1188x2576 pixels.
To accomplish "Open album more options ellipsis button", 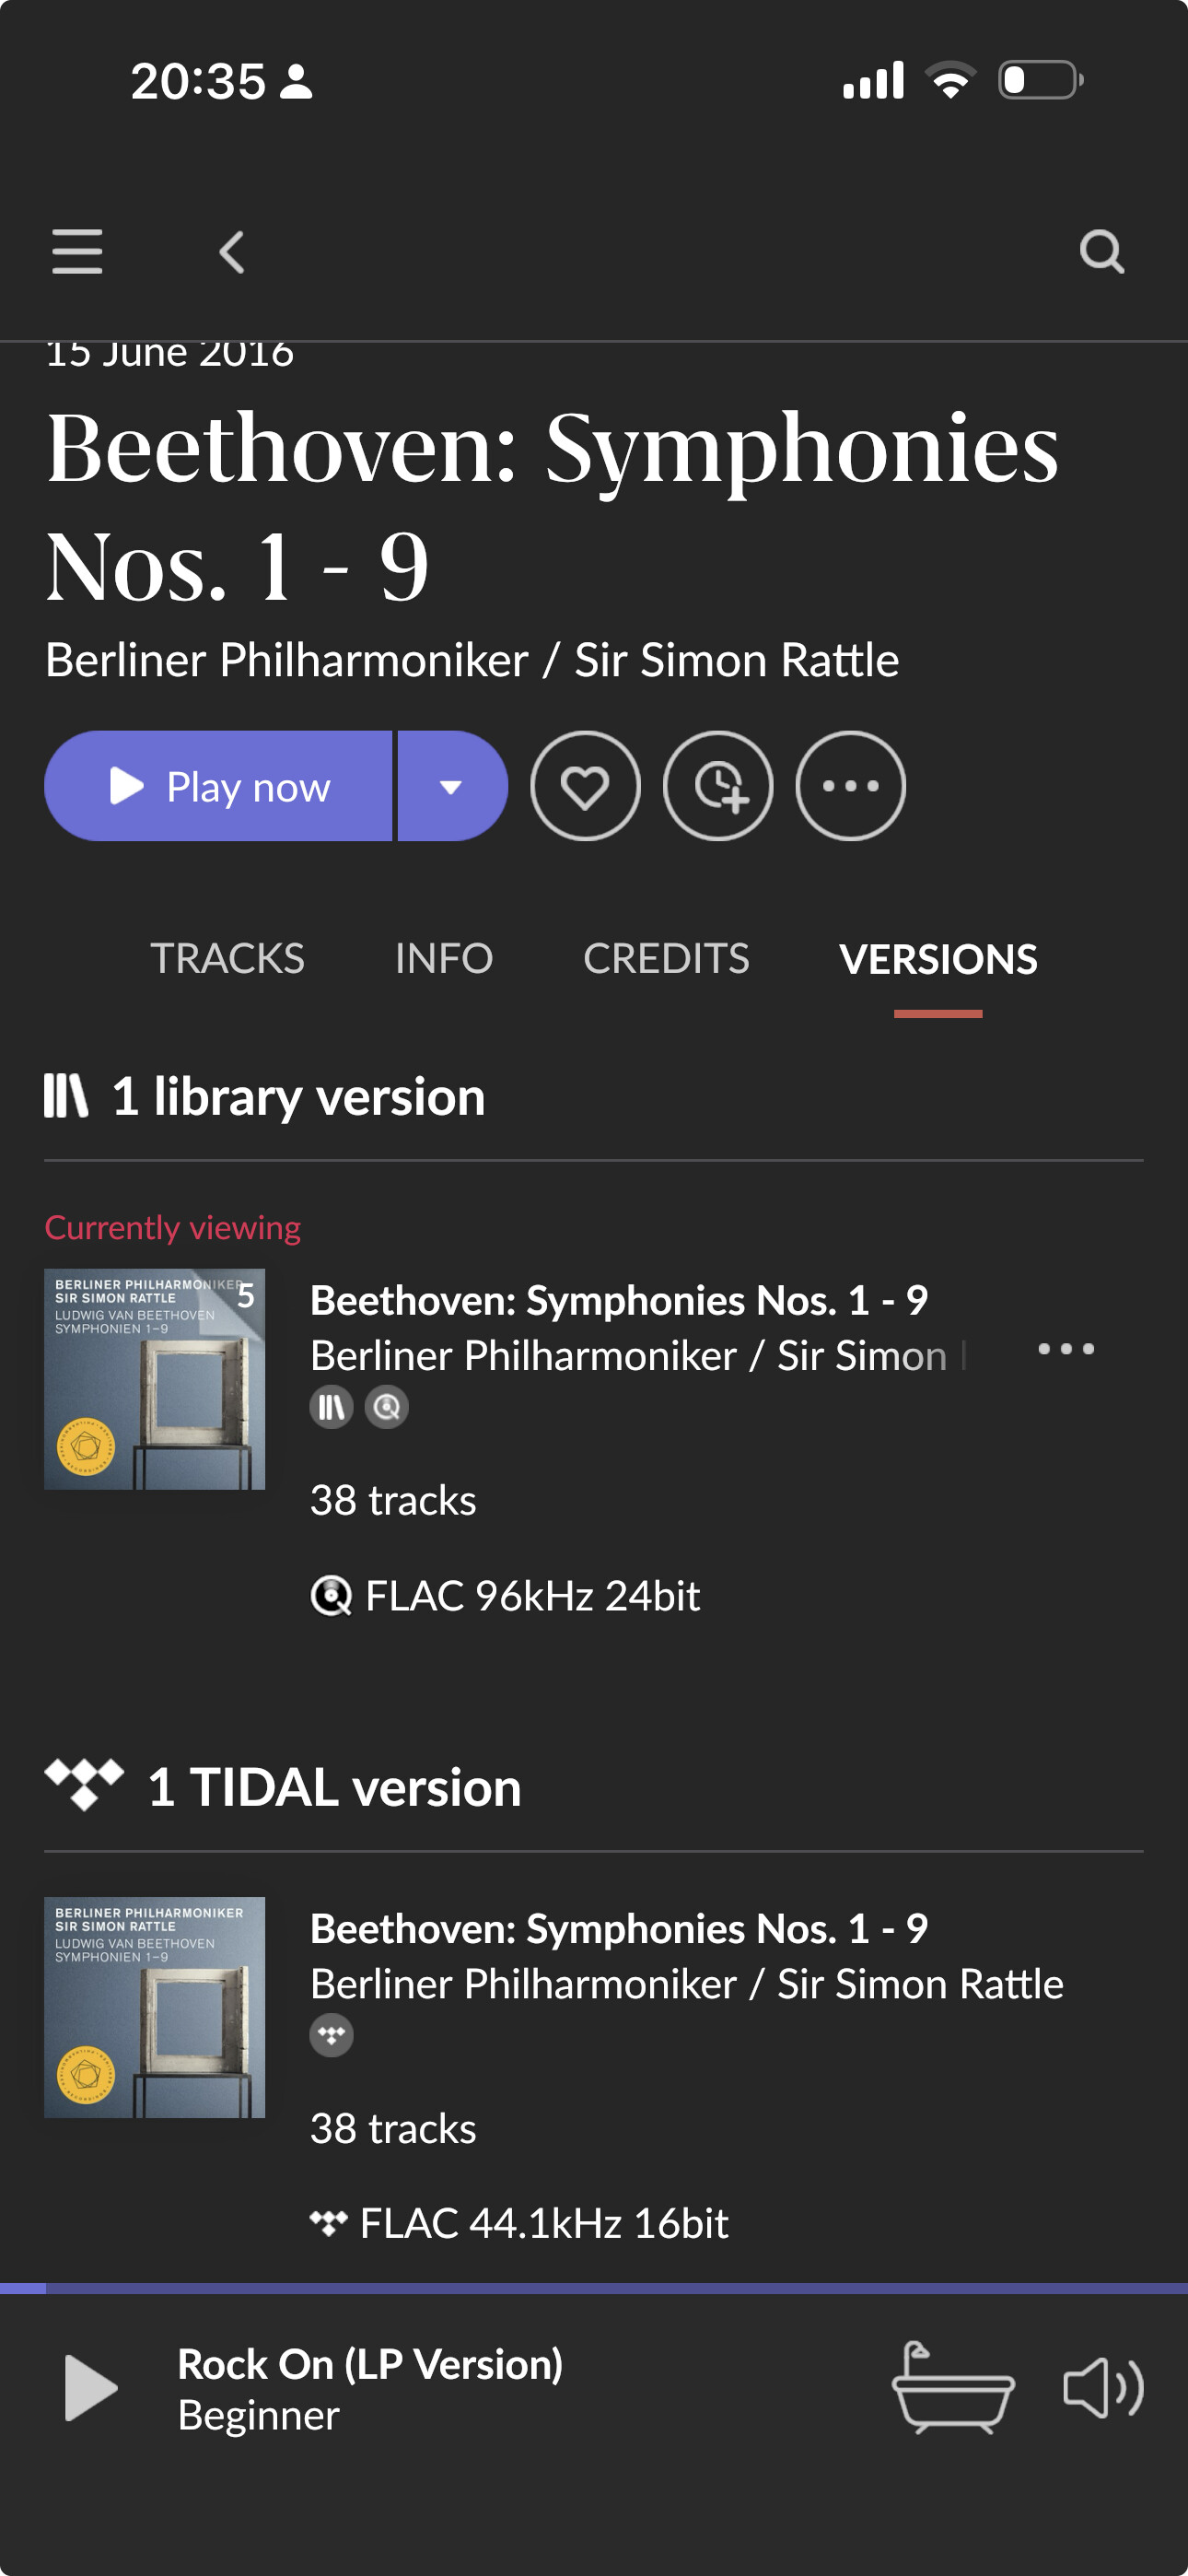I will coord(850,786).
